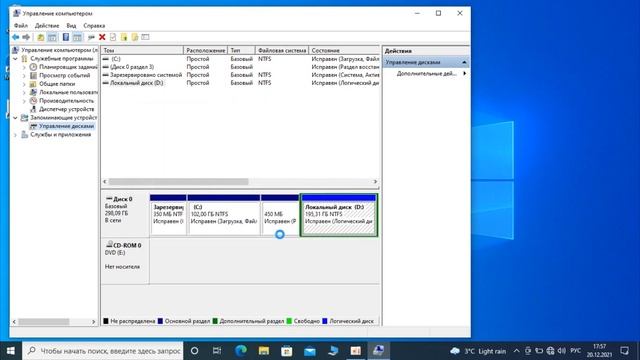This screenshot has width=640, height=360.
Task: Sort by the Том column header
Action: 142,50
